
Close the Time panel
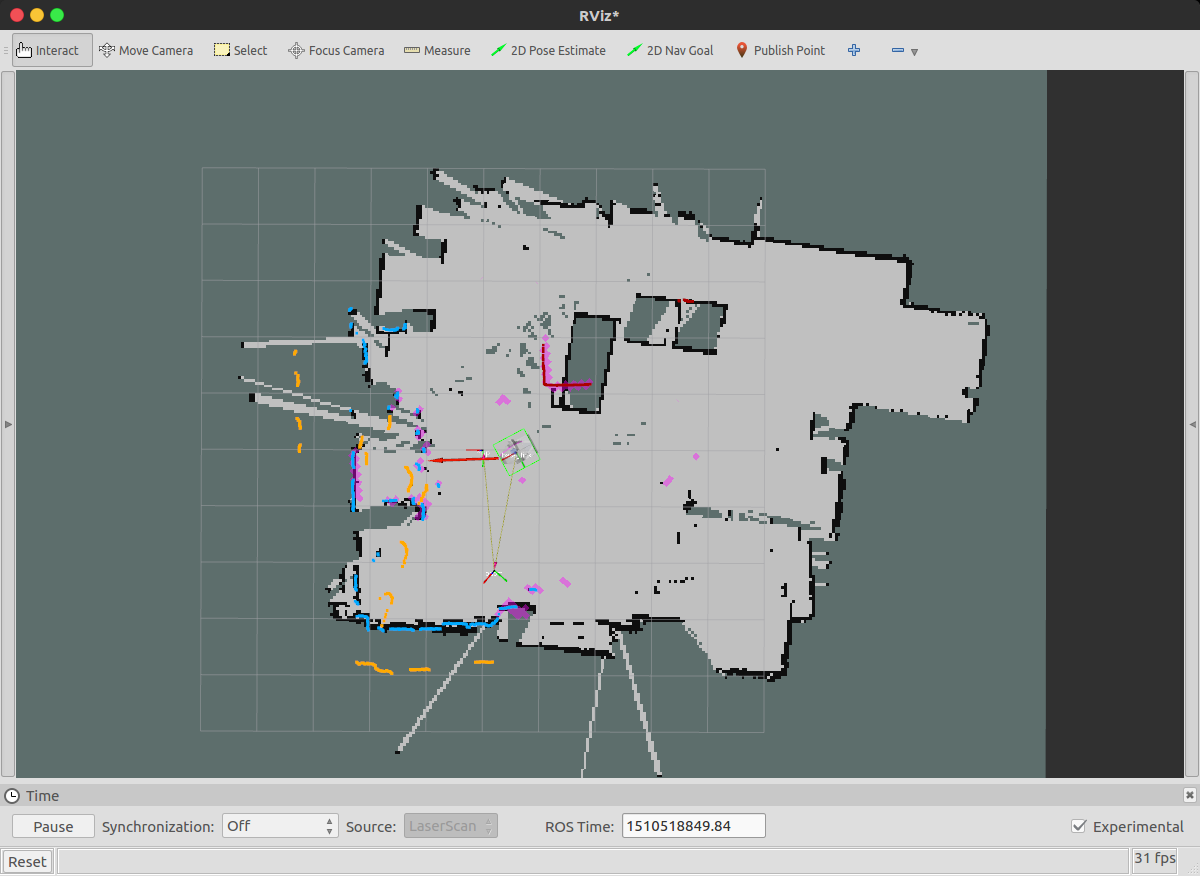point(1189,796)
